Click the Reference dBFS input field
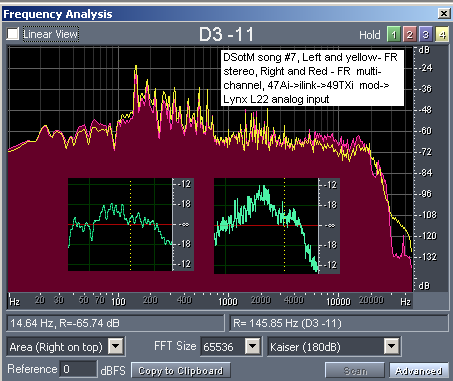This screenshot has height=381, width=453. [x=78, y=369]
